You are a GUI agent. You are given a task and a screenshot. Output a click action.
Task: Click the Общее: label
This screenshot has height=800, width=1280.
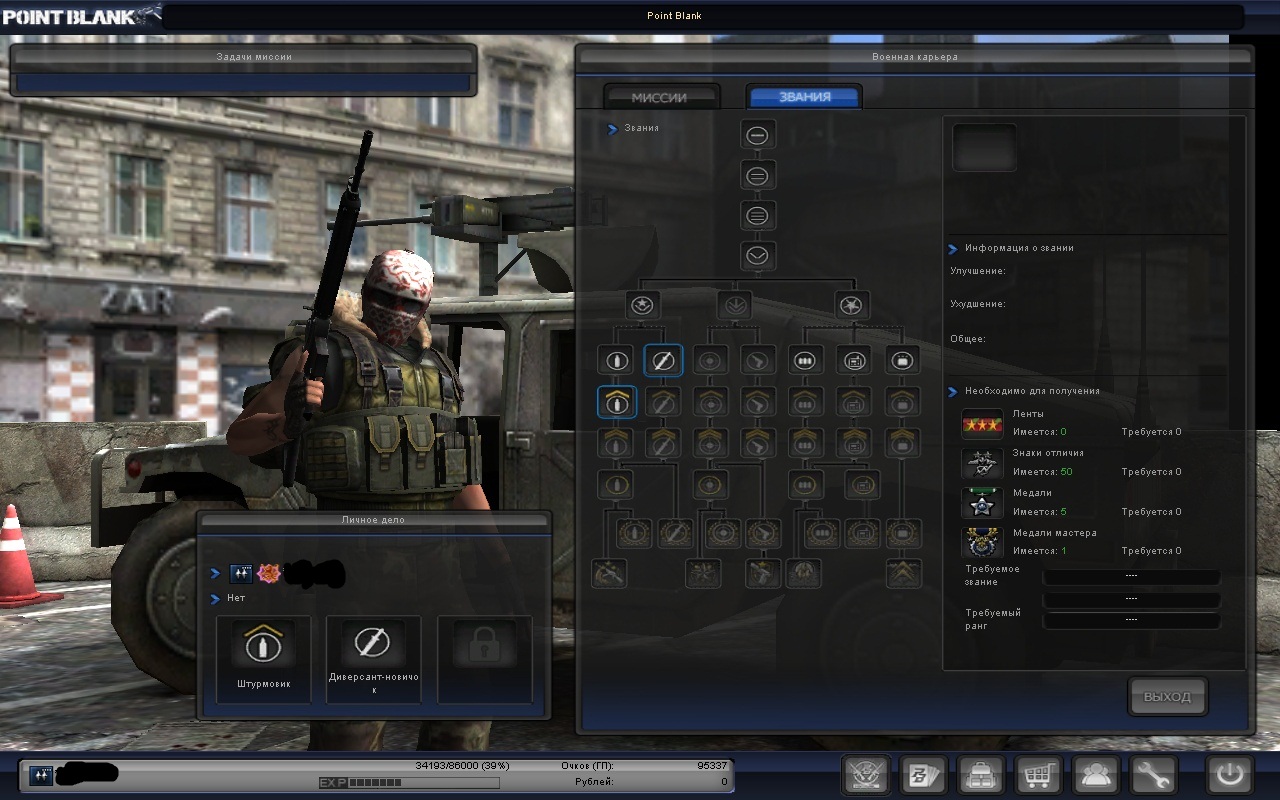click(x=968, y=339)
